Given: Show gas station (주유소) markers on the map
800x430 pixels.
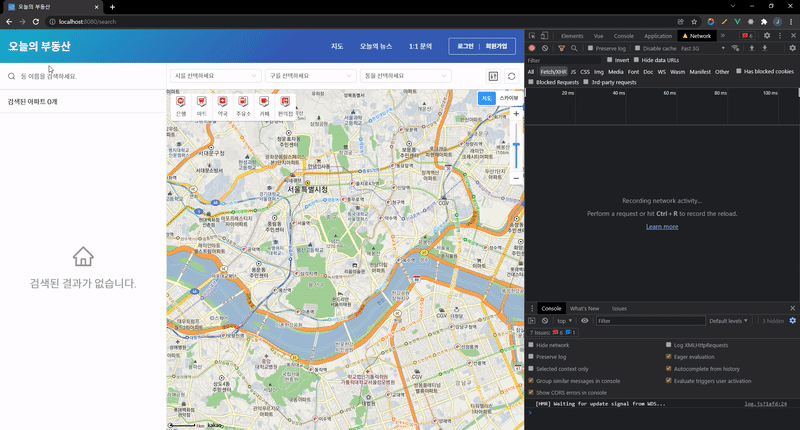Looking at the screenshot, I should coord(243,106).
